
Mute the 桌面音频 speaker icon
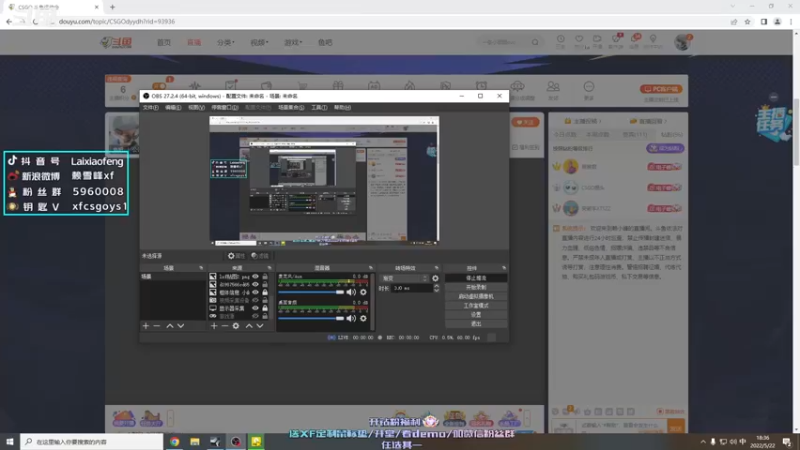351,318
